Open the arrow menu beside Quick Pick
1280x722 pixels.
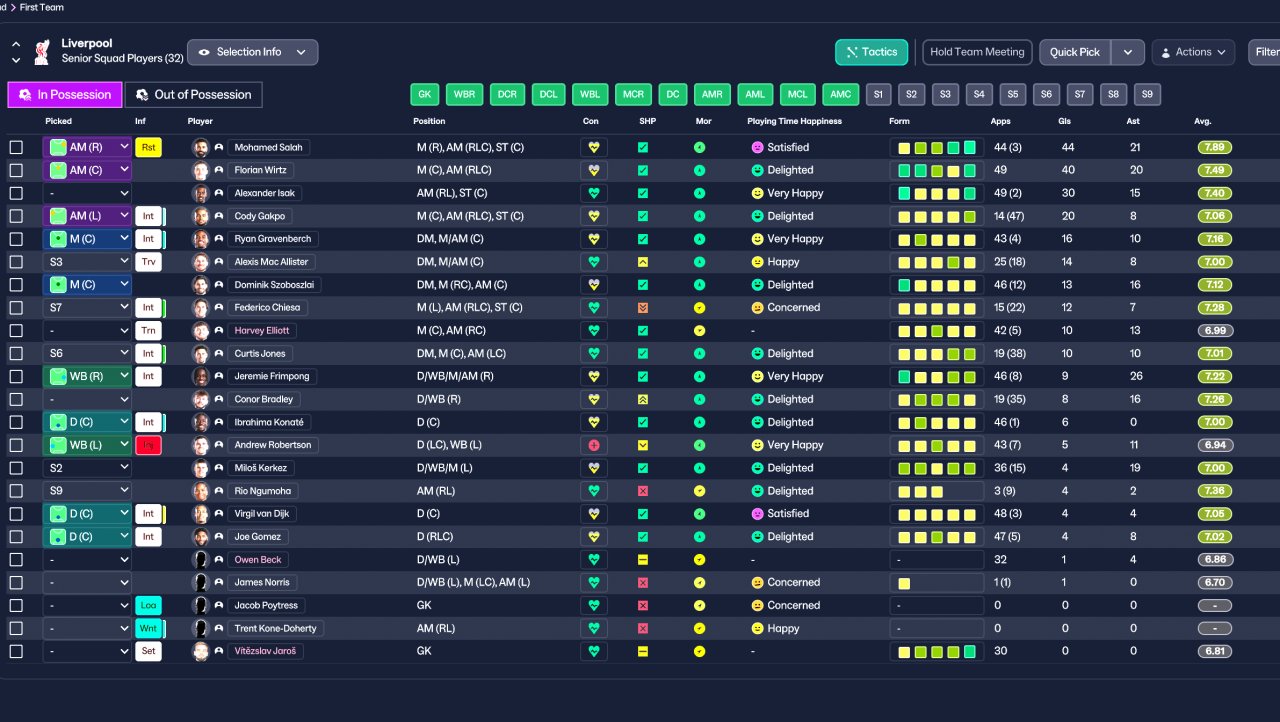click(1128, 52)
